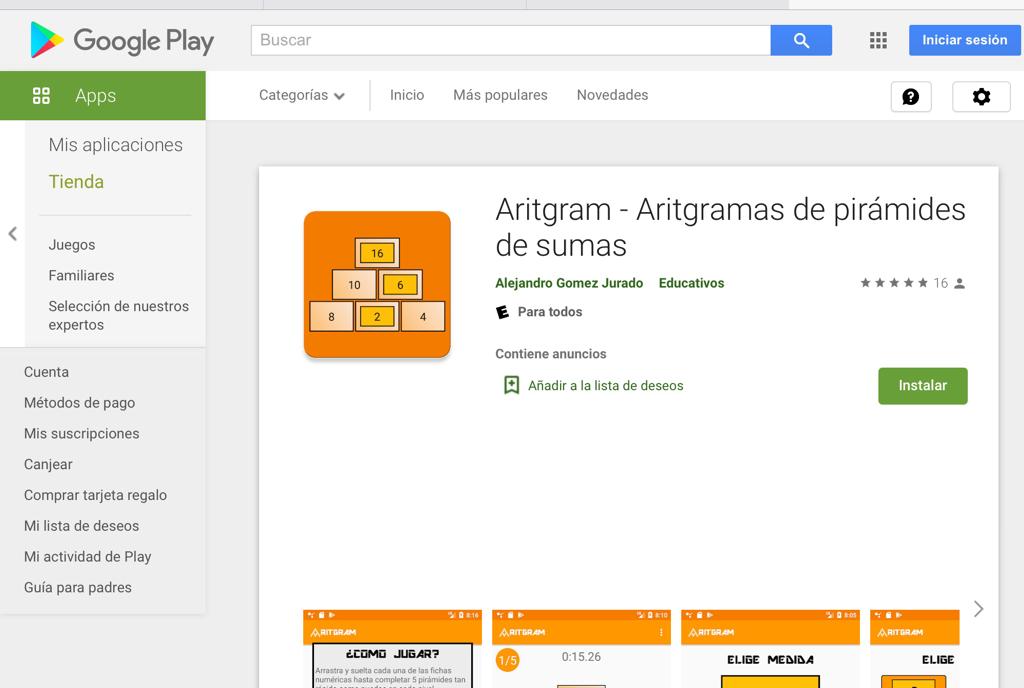The width and height of the screenshot is (1024, 688).
Task: Collapse the sidebar with left arrow
Action: [12, 234]
